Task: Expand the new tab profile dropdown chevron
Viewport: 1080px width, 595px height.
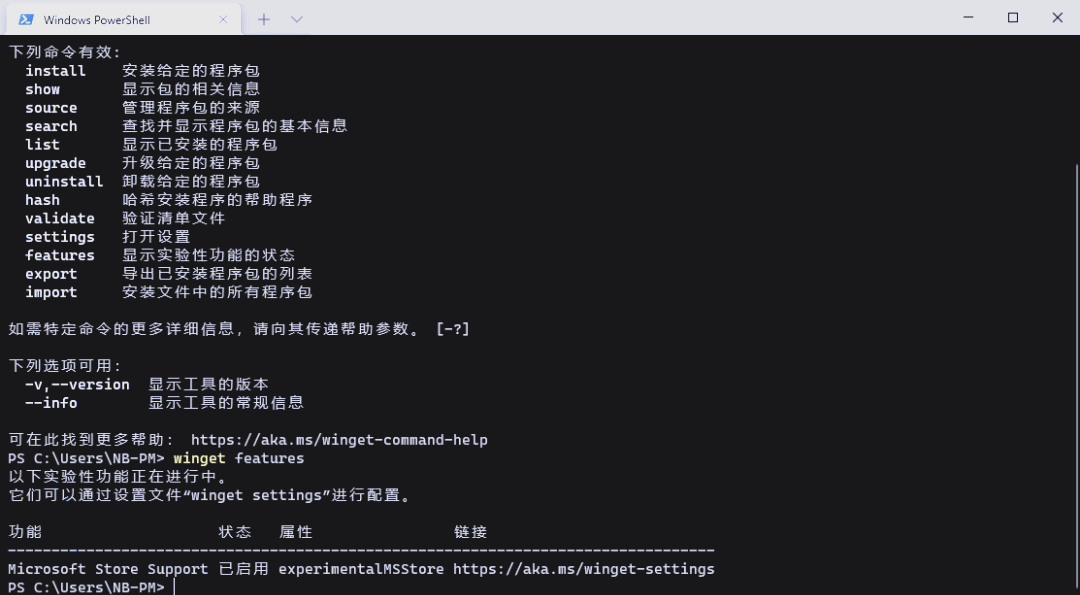Action: point(297,19)
